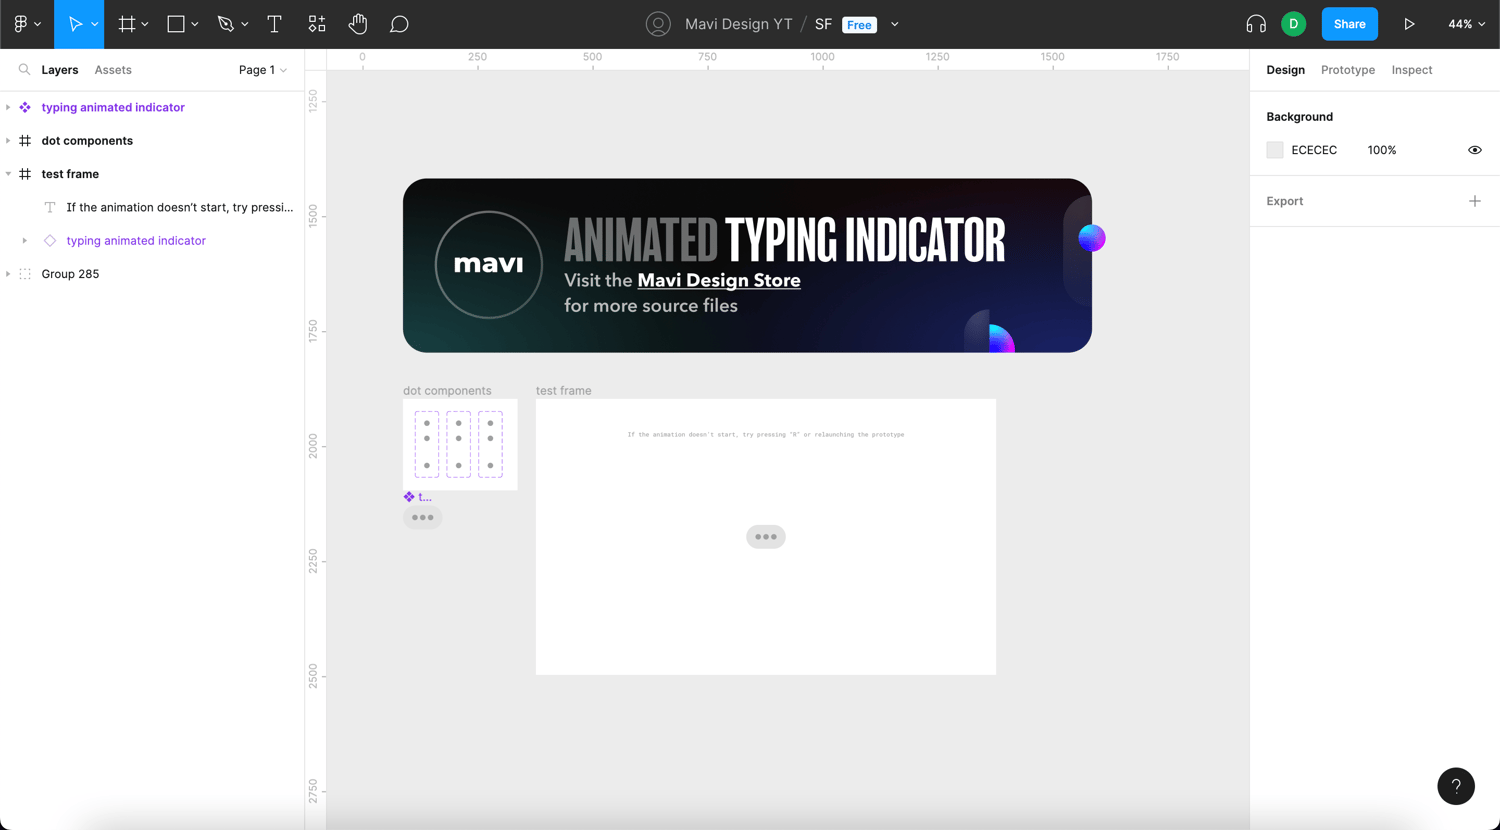Expand the dot components layer
This screenshot has height=830, width=1500.
coord(8,141)
